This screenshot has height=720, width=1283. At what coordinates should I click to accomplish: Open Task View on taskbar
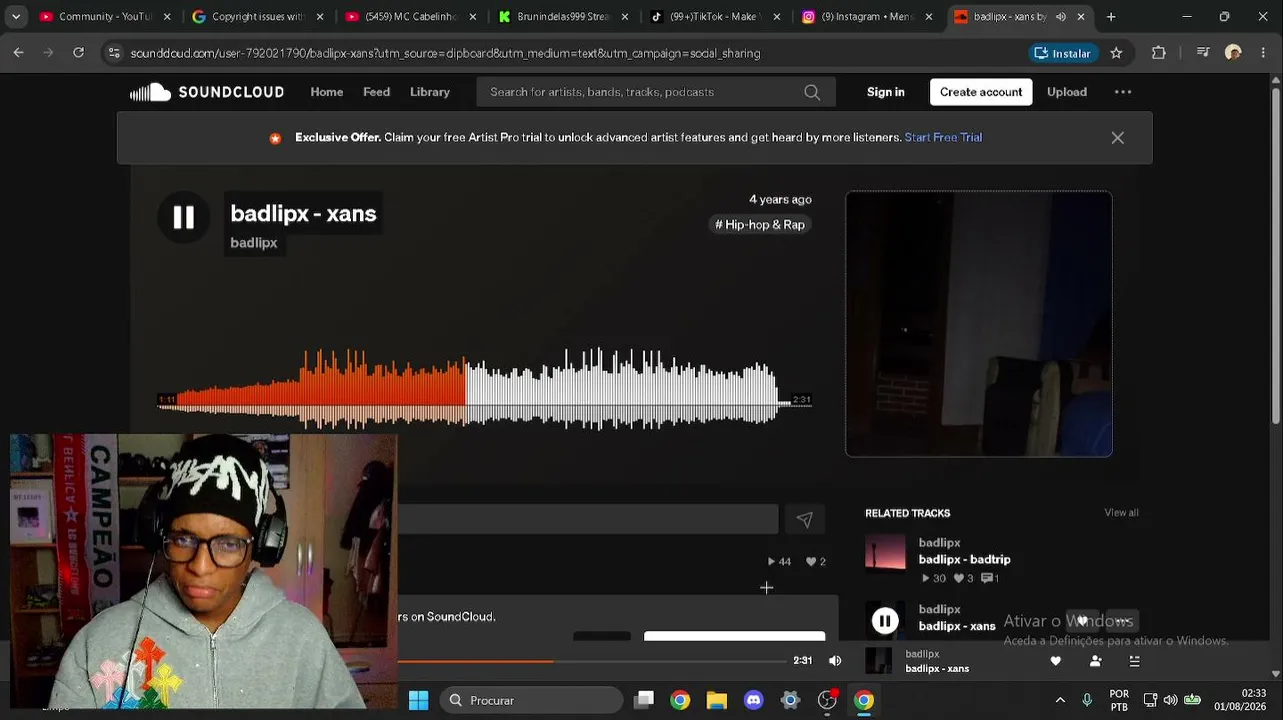coord(644,700)
